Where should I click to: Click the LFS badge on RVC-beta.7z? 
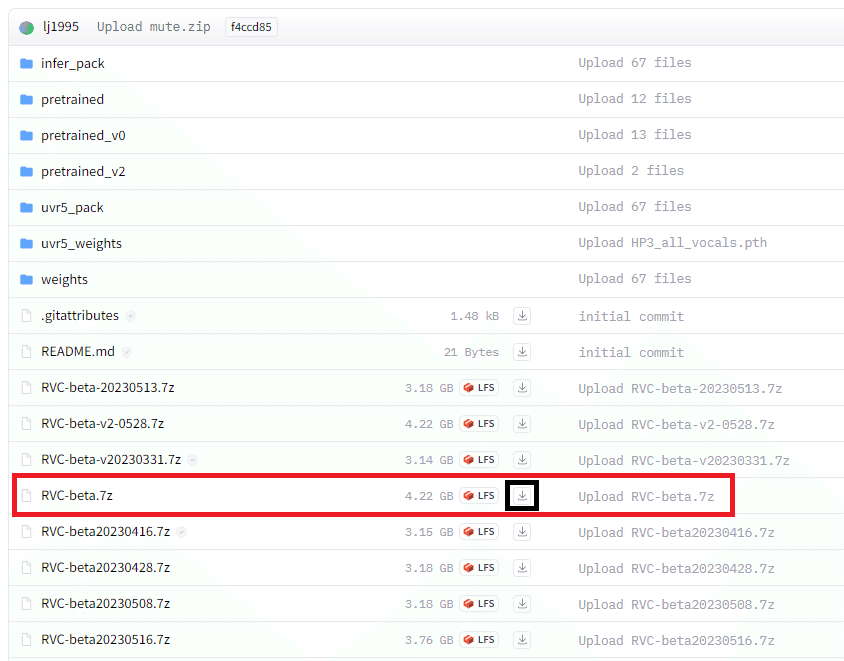478,495
